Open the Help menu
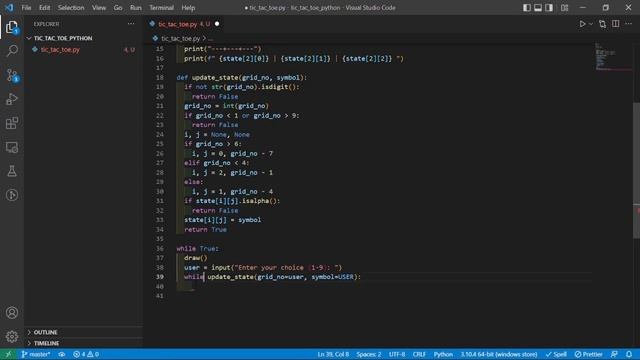This screenshot has width=640, height=360. (x=188, y=8)
